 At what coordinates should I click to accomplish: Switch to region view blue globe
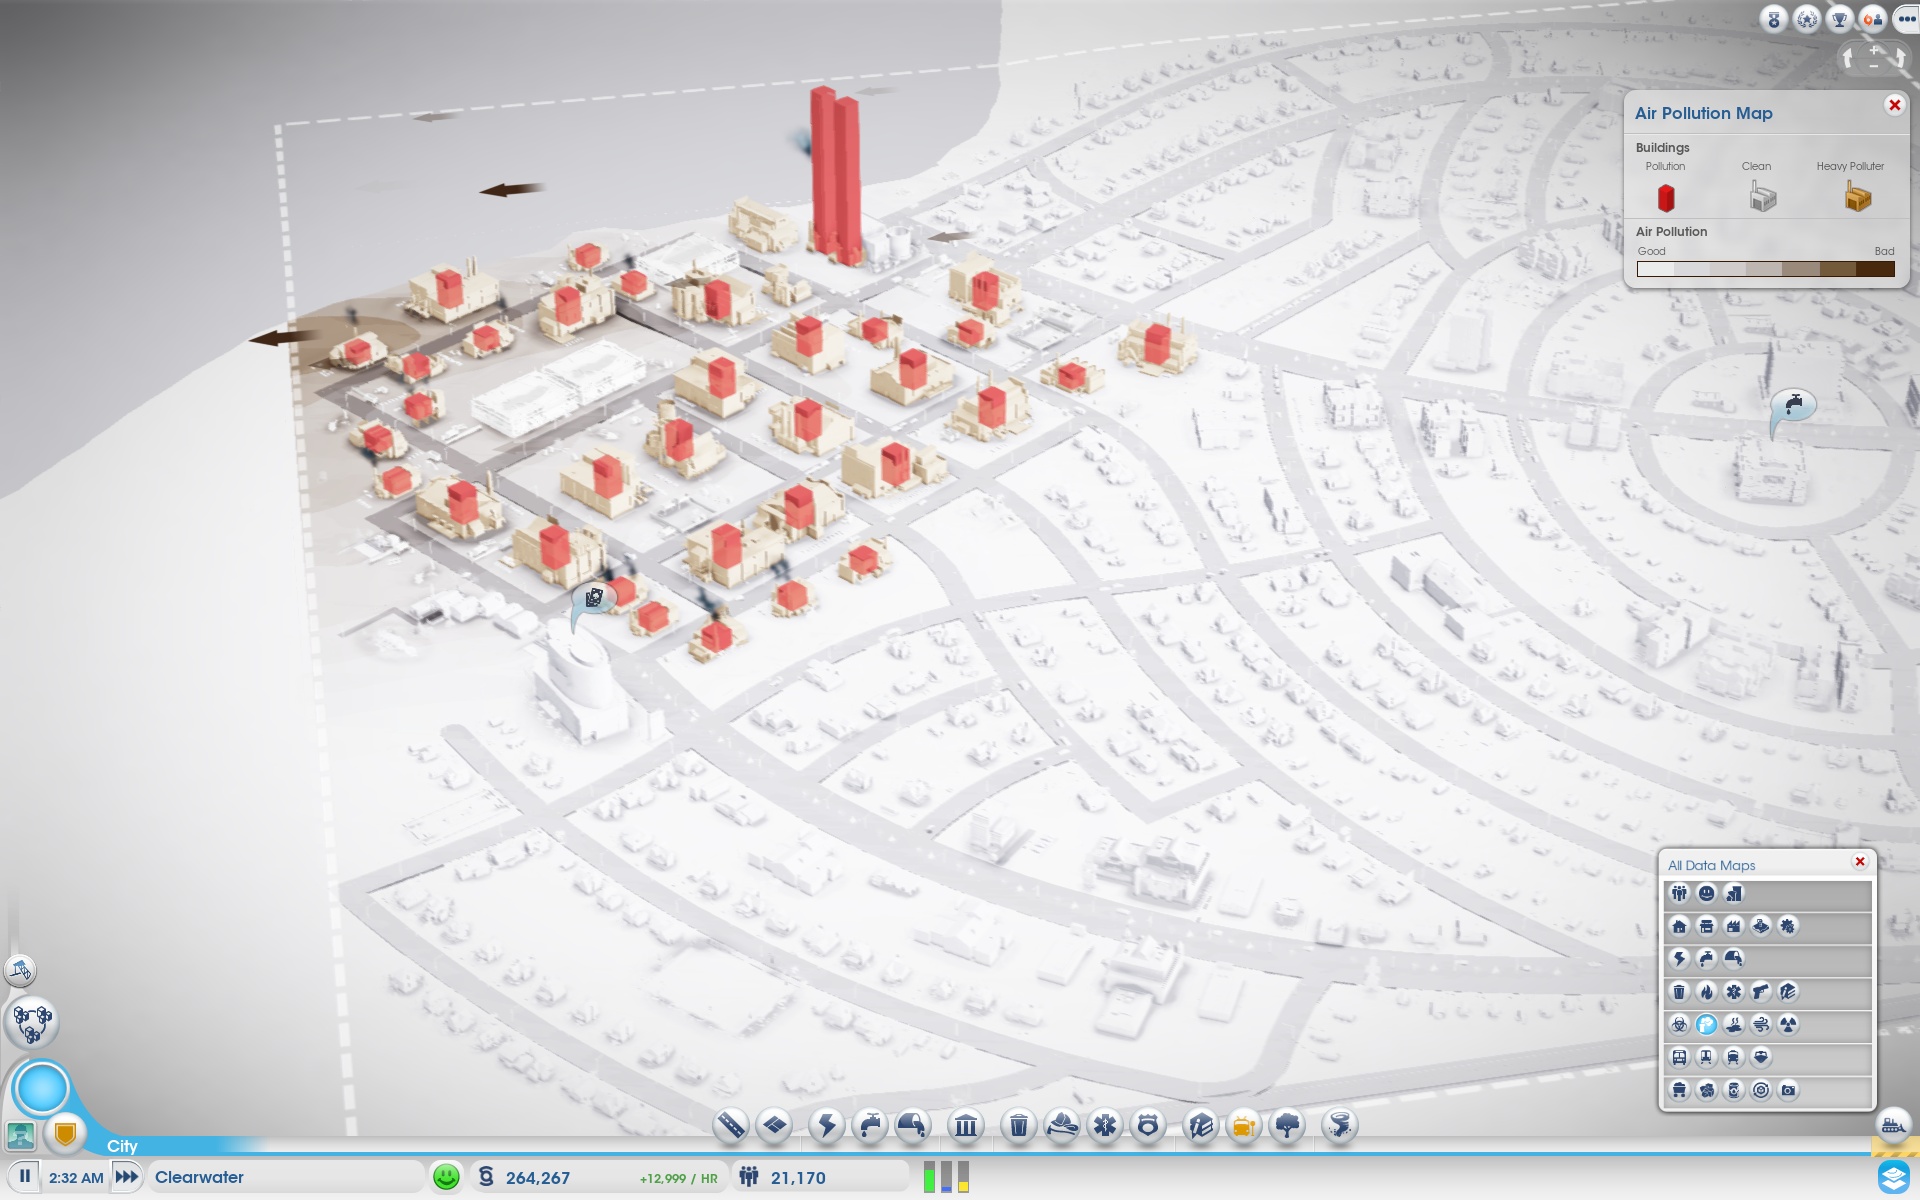[x=42, y=1088]
